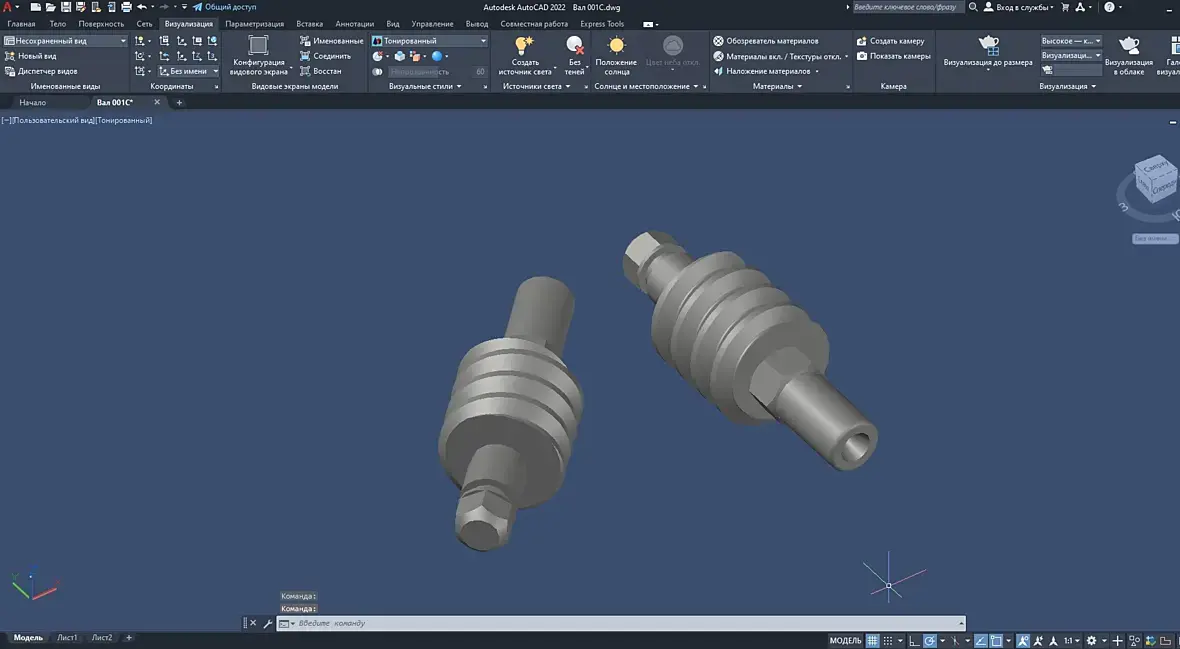Click the Render to Size teapot icon
The image size is (1180, 649).
click(988, 45)
